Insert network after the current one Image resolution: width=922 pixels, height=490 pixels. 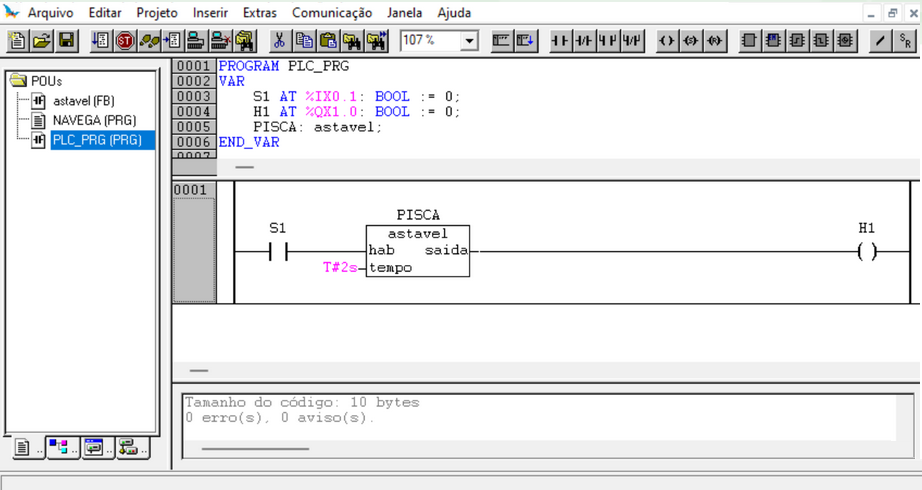pyautogui.click(x=525, y=41)
